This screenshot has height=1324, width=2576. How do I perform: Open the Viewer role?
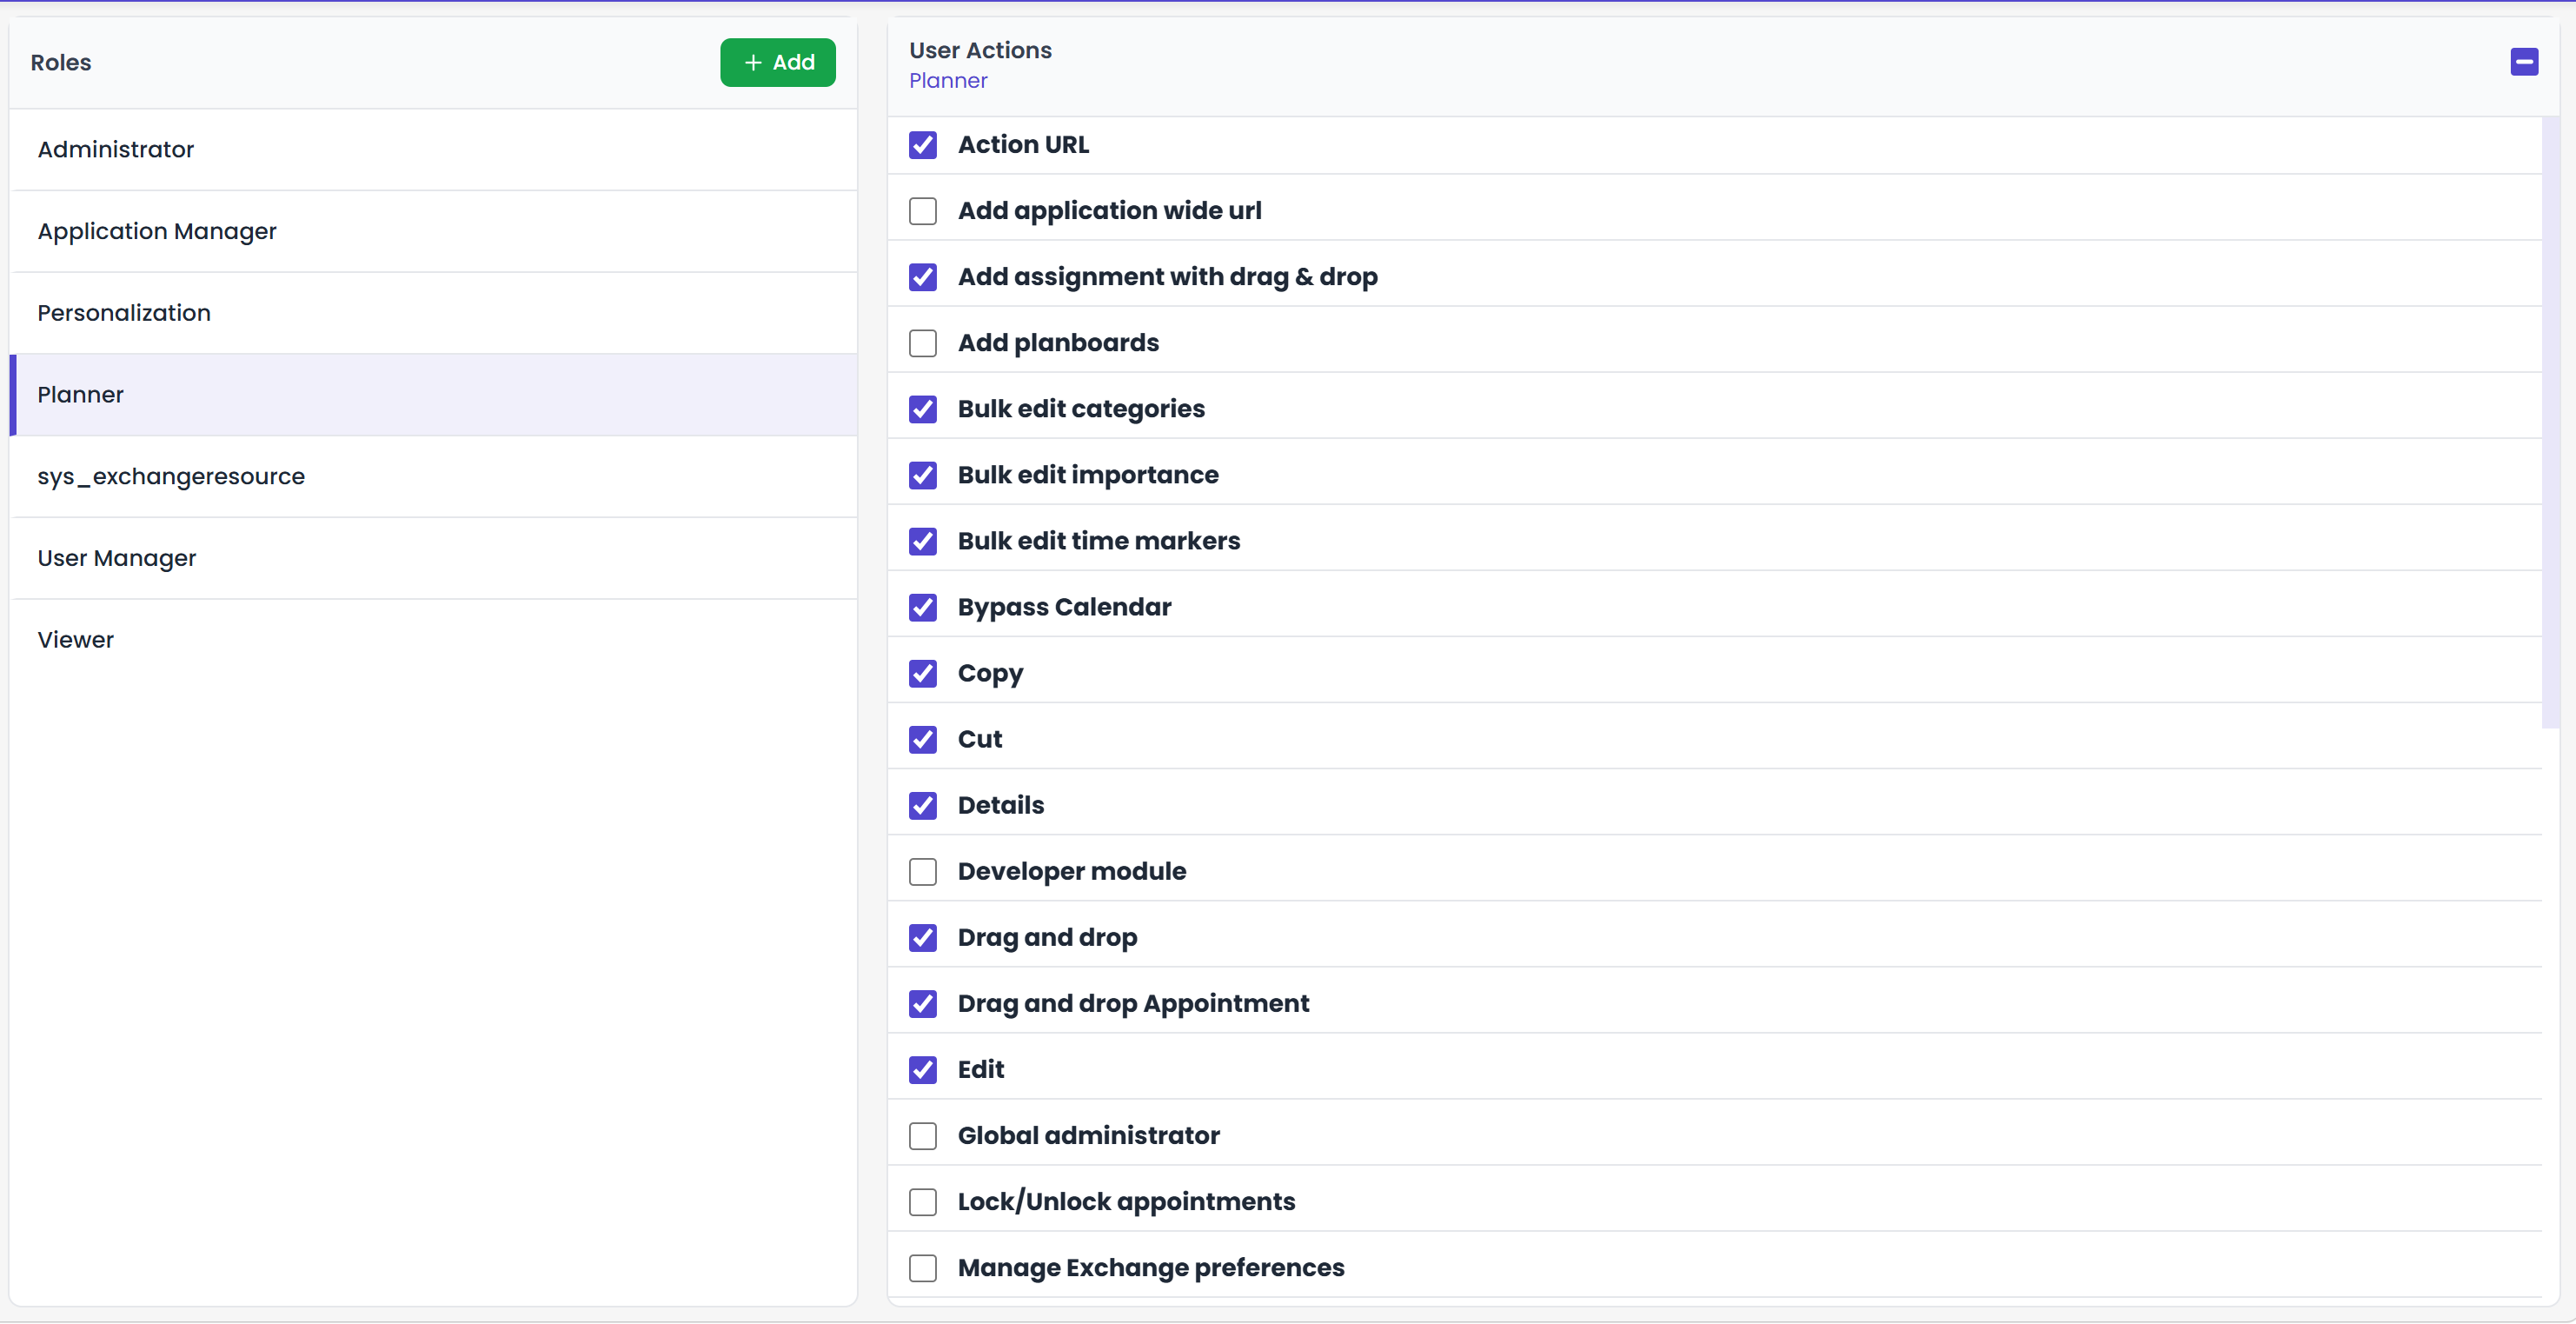coord(434,640)
